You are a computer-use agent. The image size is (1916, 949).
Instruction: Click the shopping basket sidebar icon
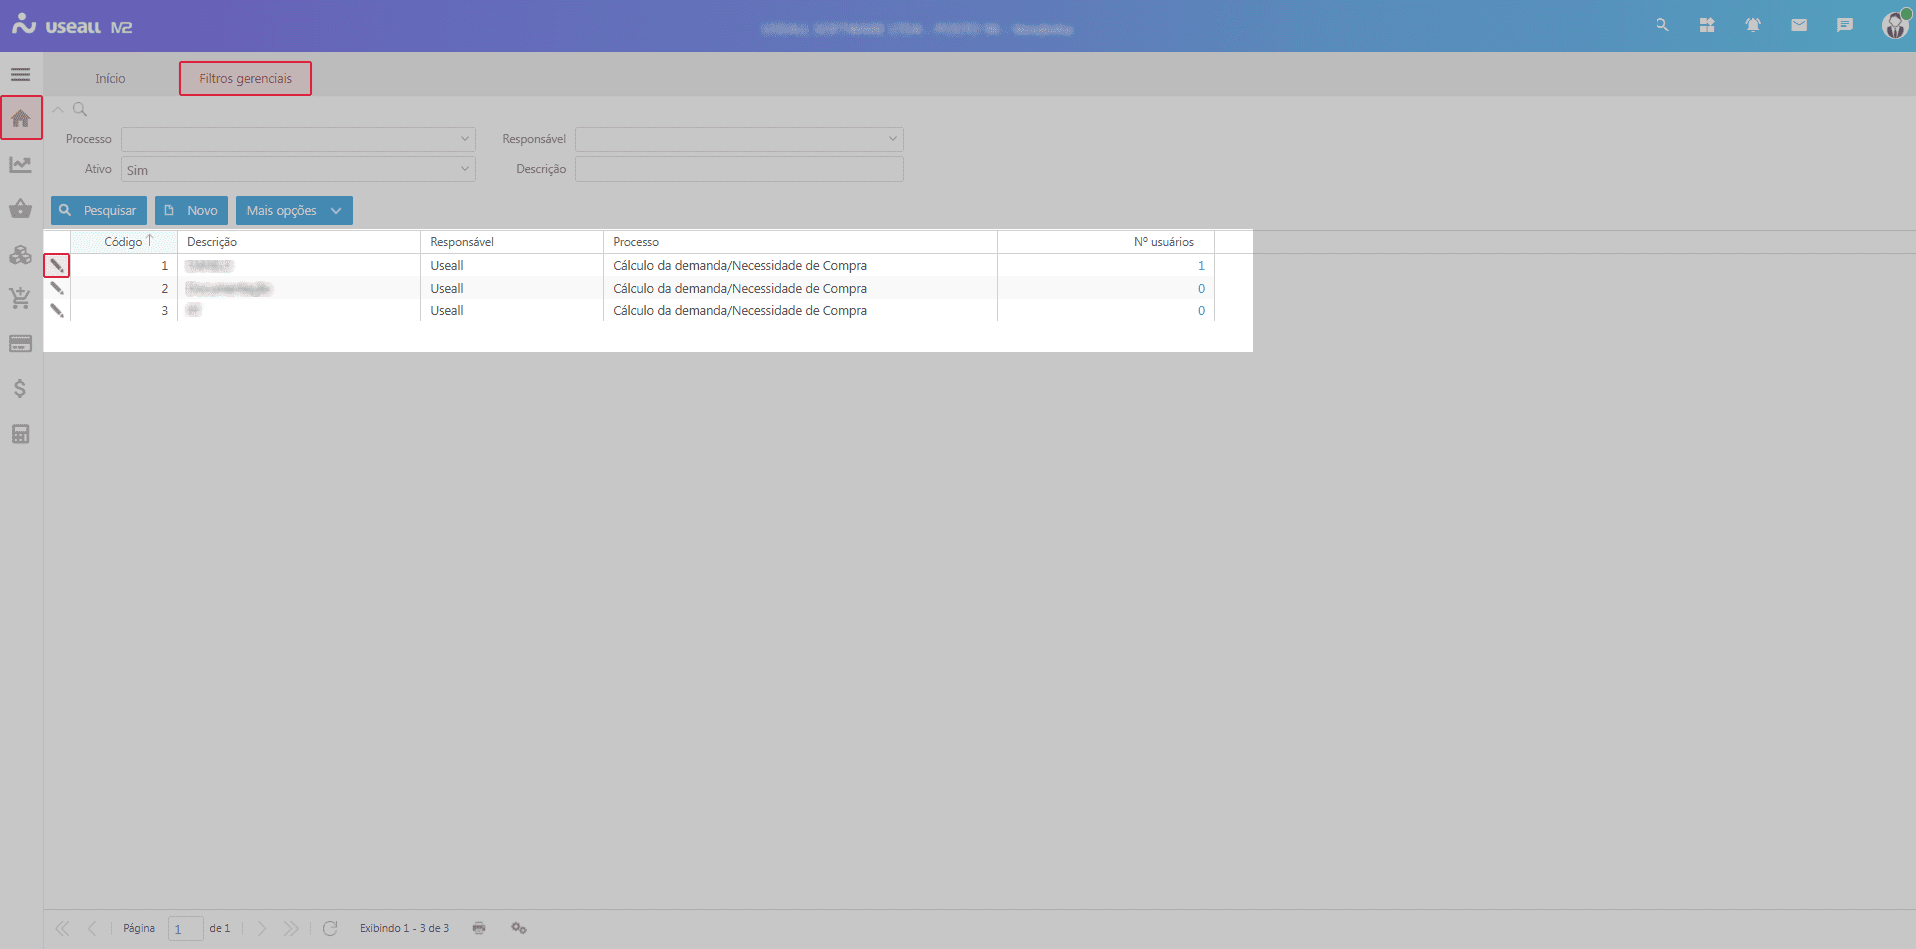coord(20,209)
